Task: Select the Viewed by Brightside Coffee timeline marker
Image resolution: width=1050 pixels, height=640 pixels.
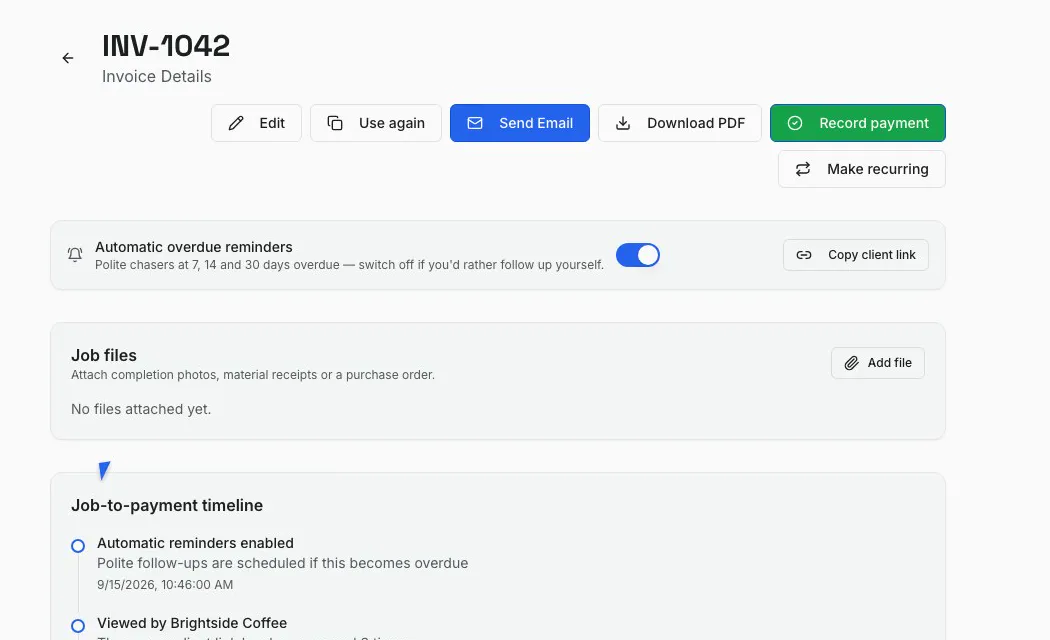Action: (x=78, y=626)
